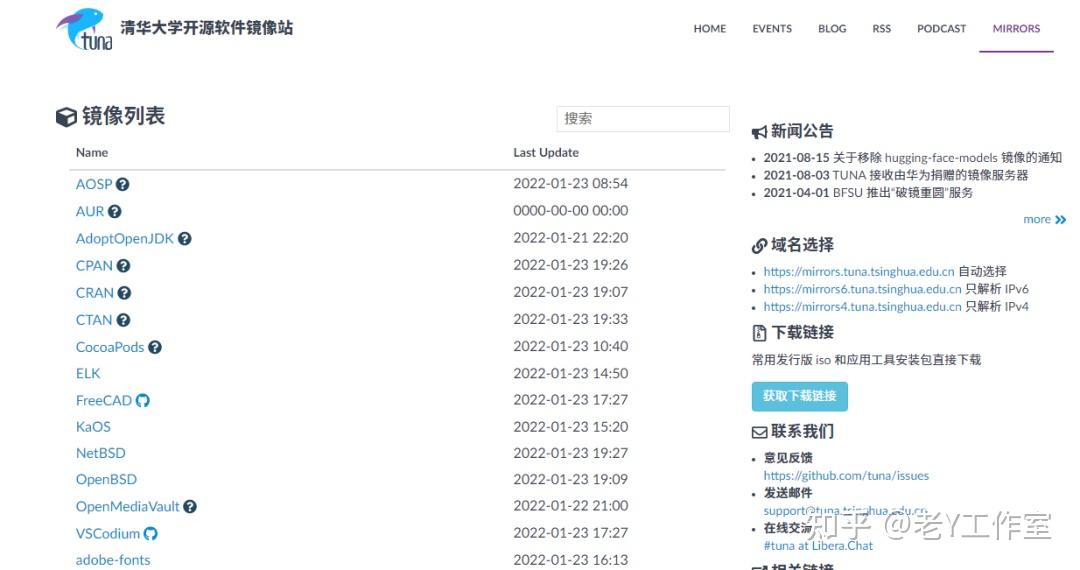Click the Last Update column header
Screen dimensions: 1080x570
coord(546,153)
